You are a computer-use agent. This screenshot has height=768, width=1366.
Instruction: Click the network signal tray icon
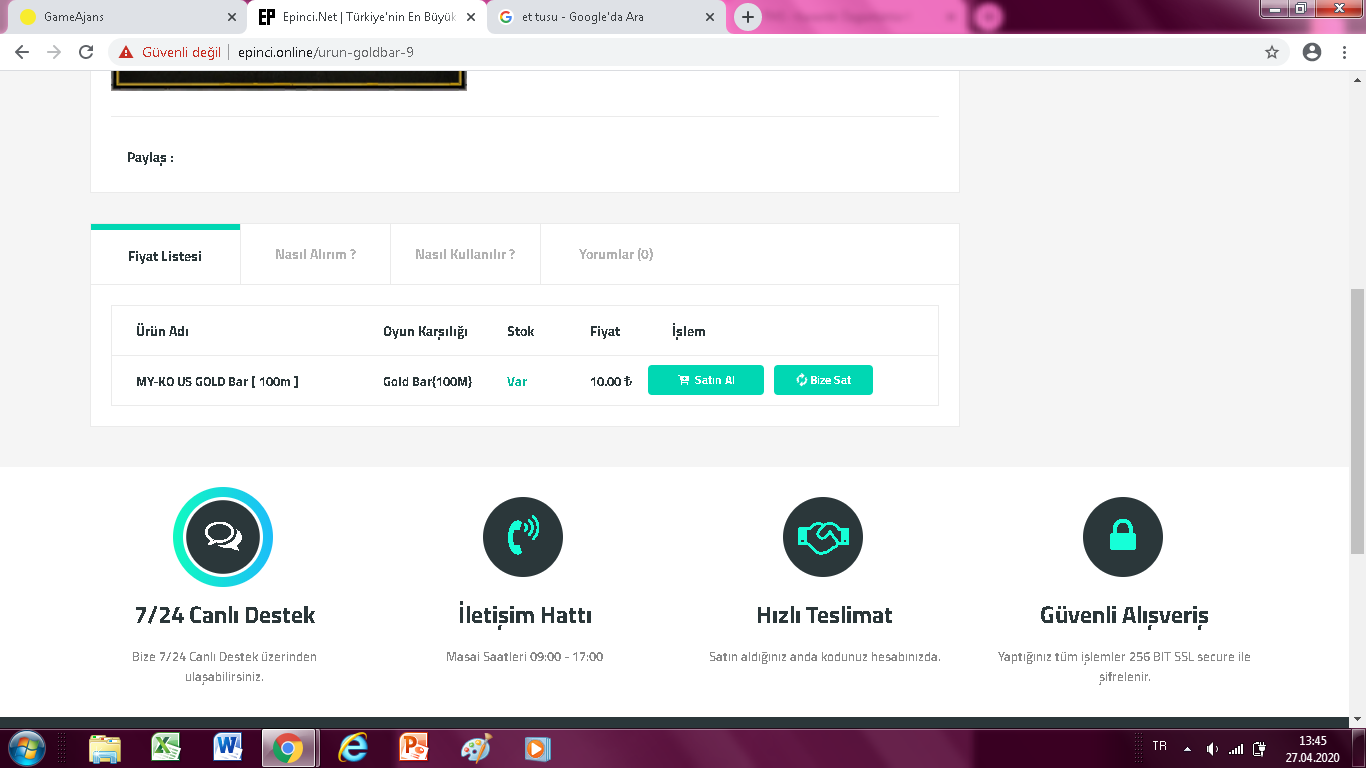click(1236, 748)
